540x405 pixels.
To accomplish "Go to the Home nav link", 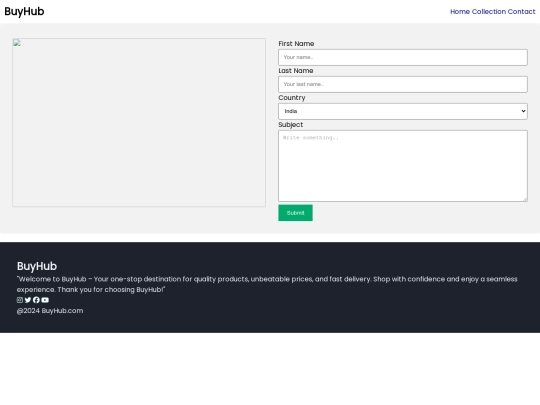I will (x=460, y=12).
